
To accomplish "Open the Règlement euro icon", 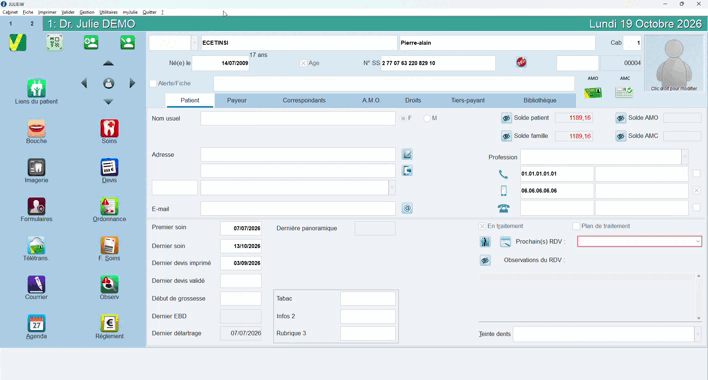I will point(109,324).
